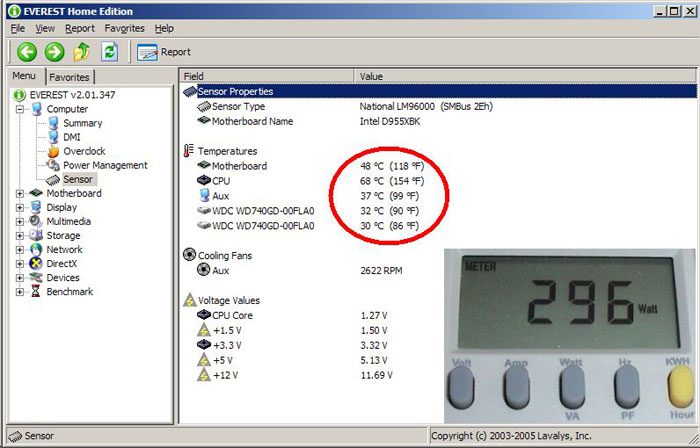Click the Devices icon in tree
This screenshot has height=448, width=700.
[36, 278]
